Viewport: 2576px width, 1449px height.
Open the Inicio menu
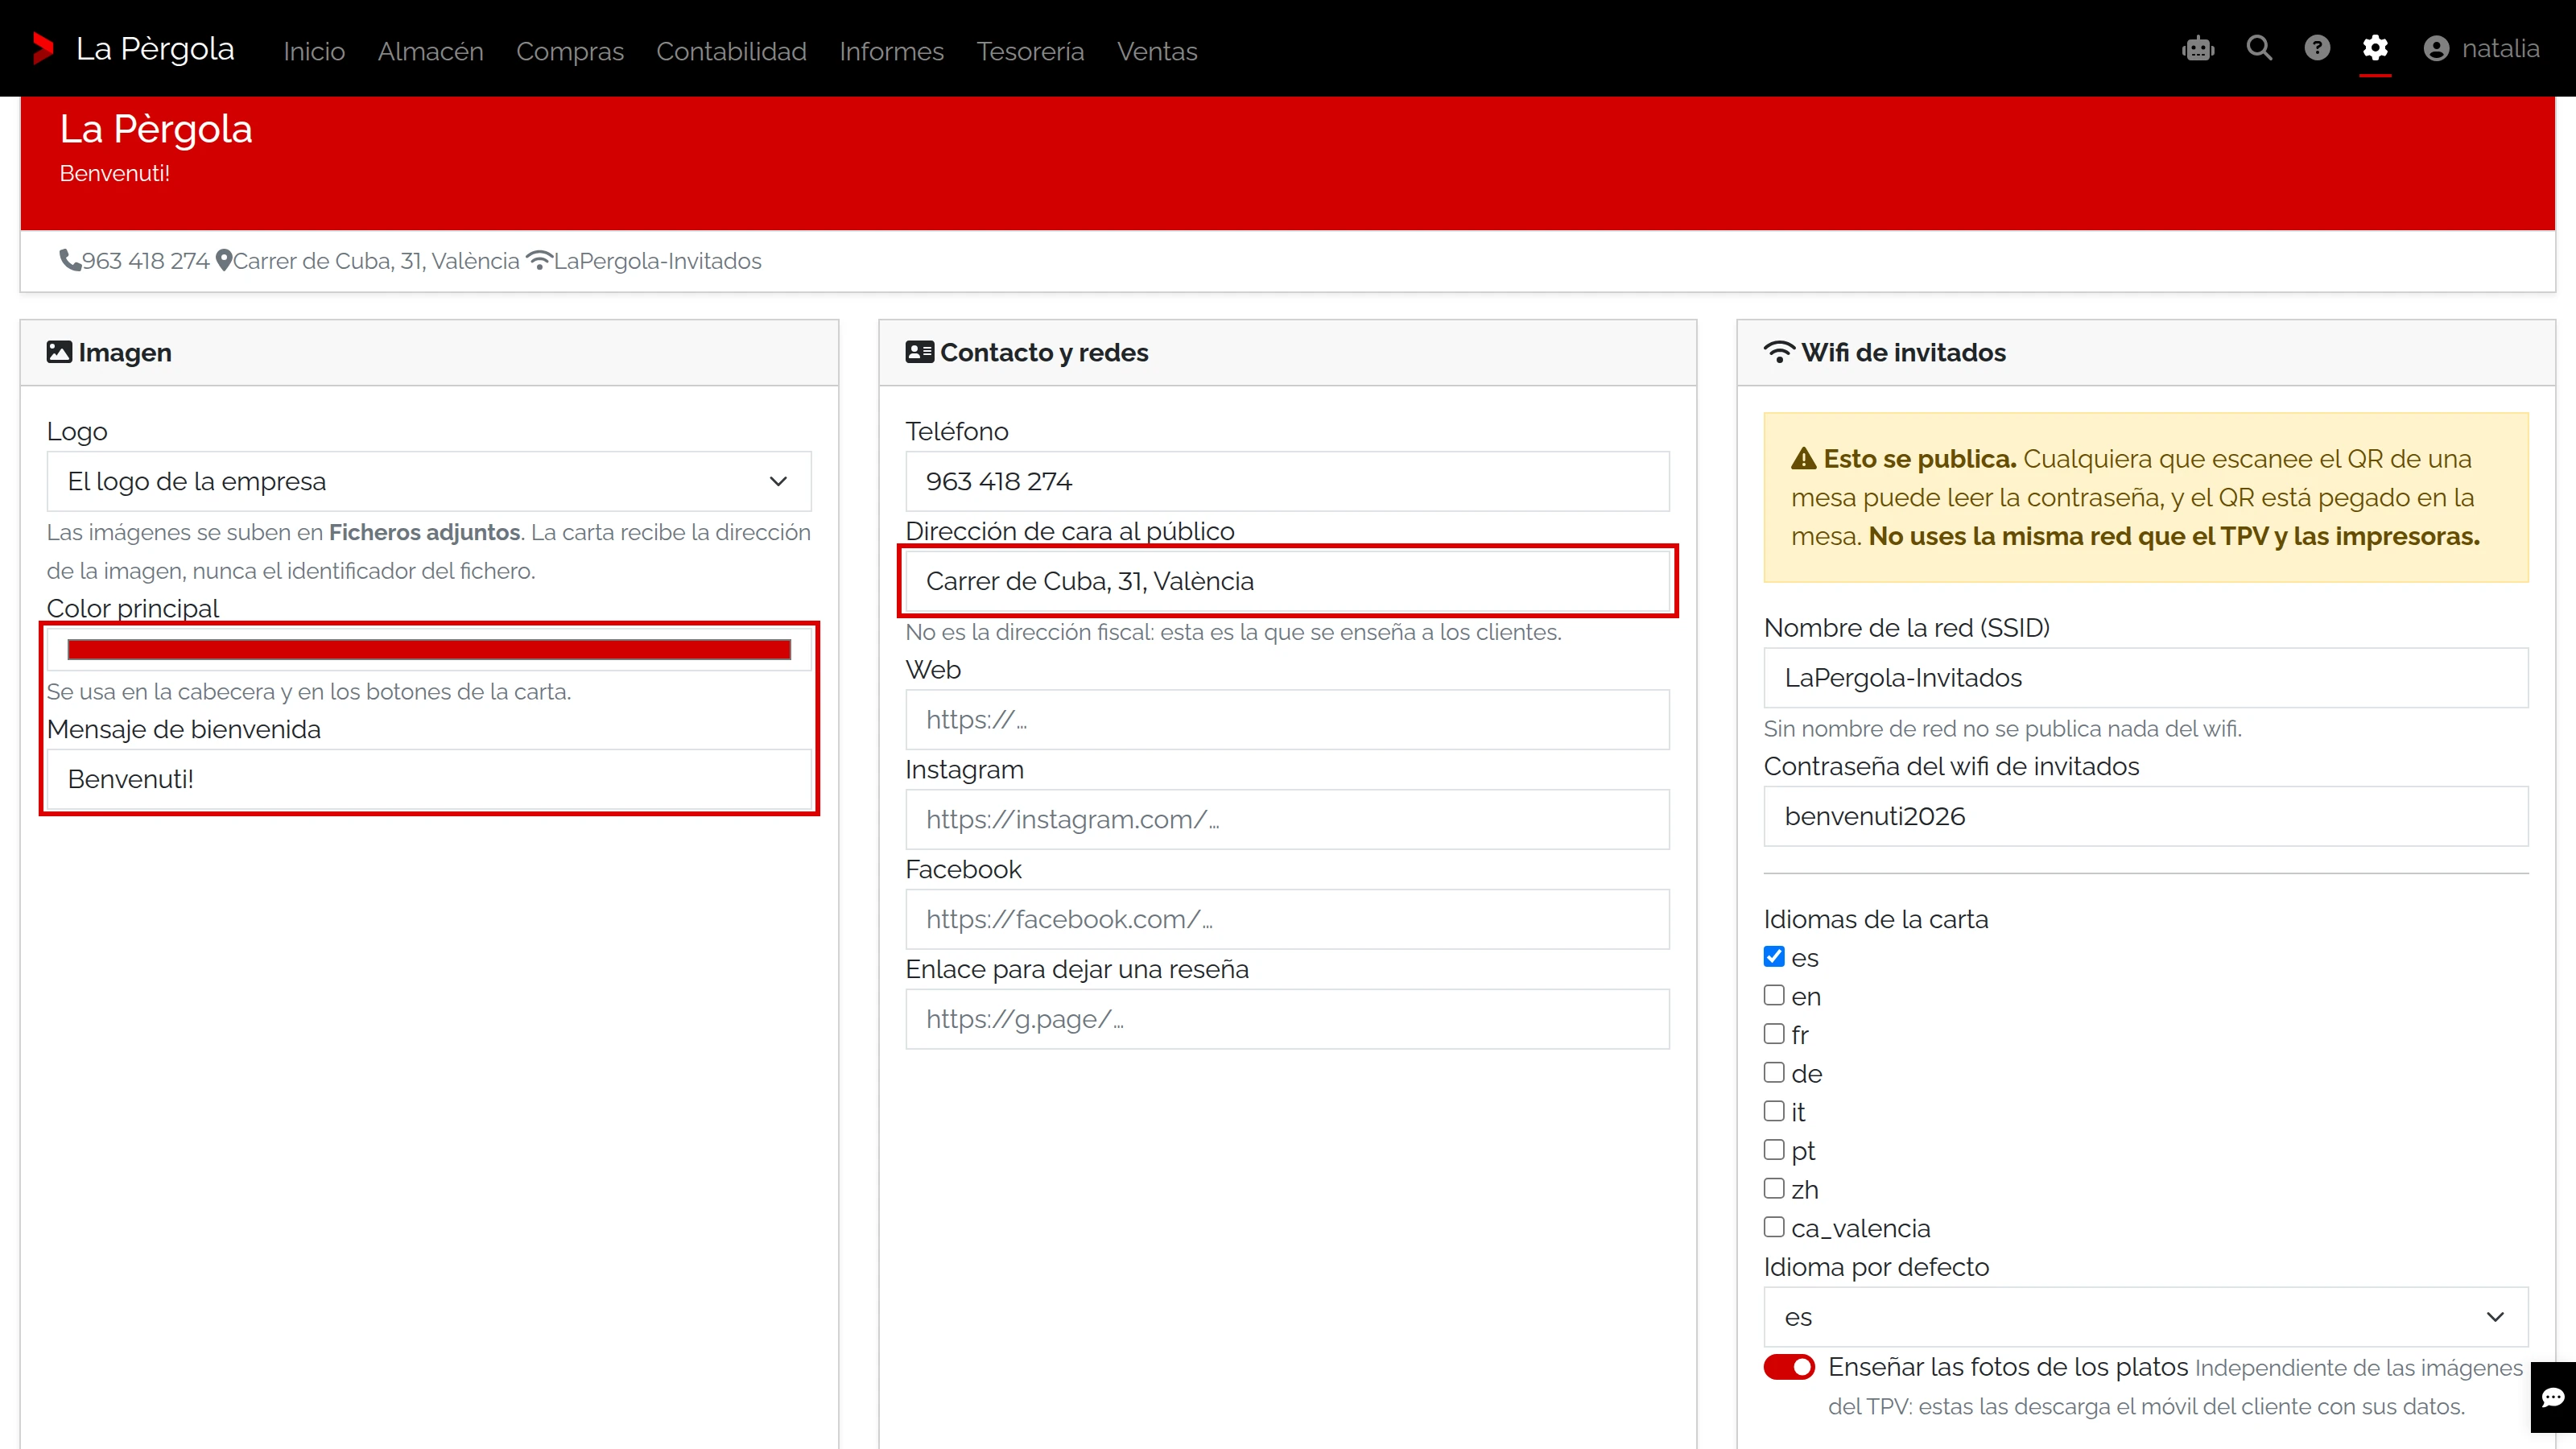314,51
